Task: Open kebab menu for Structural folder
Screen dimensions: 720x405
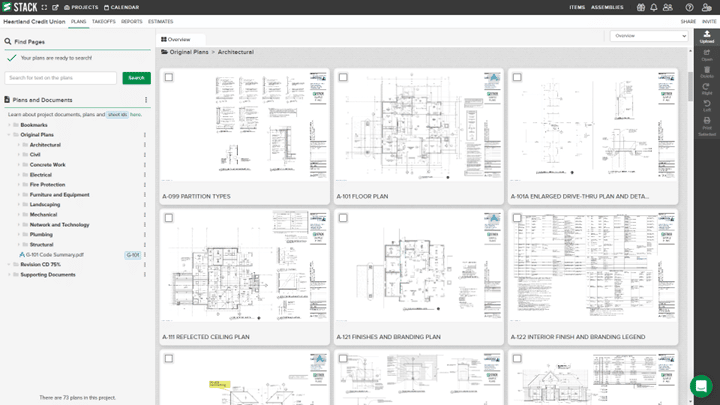Action: coord(145,245)
